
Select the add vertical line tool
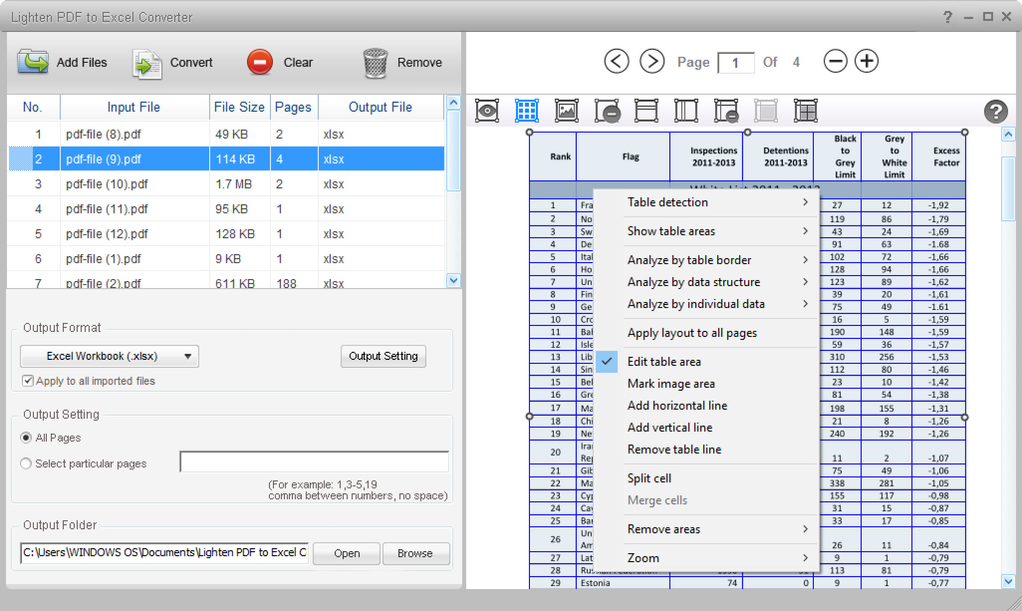pyautogui.click(x=686, y=112)
